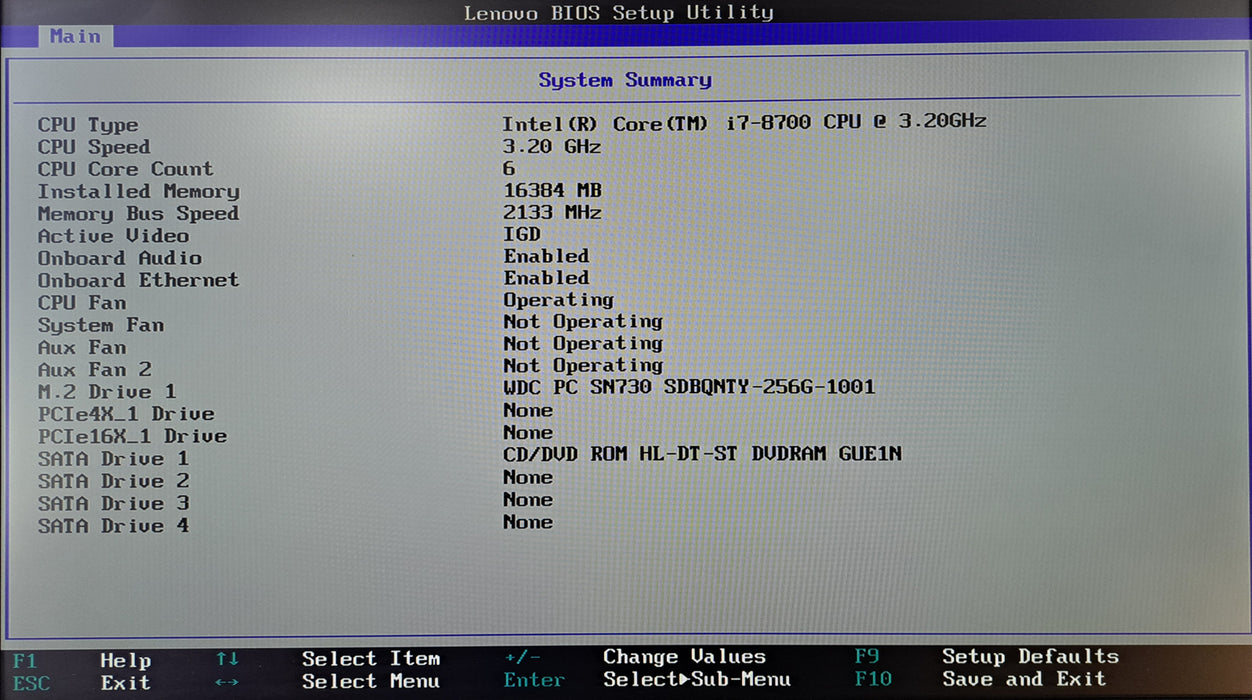Click the System Fan Not Operating status
The width and height of the screenshot is (1252, 700).
click(583, 322)
